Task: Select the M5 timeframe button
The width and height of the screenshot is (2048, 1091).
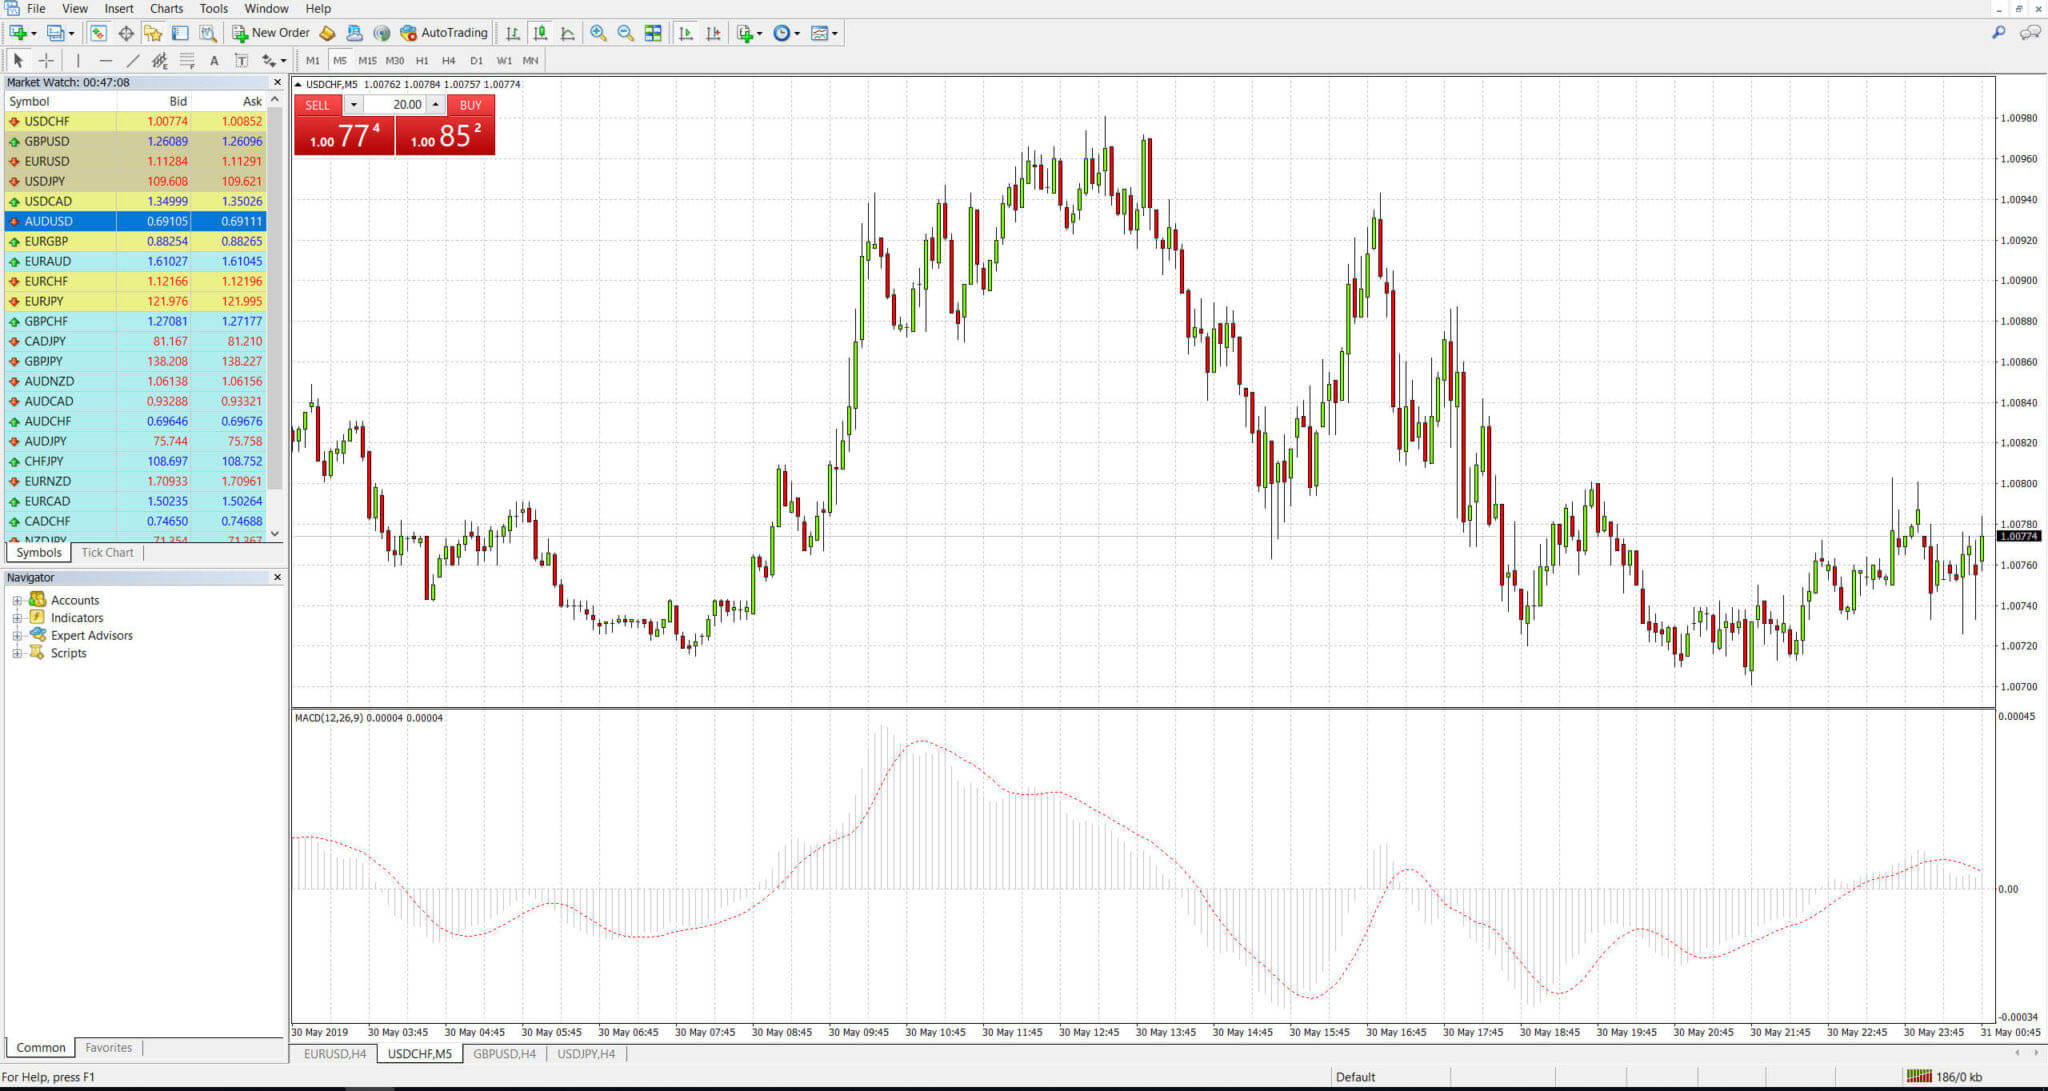Action: coord(337,61)
